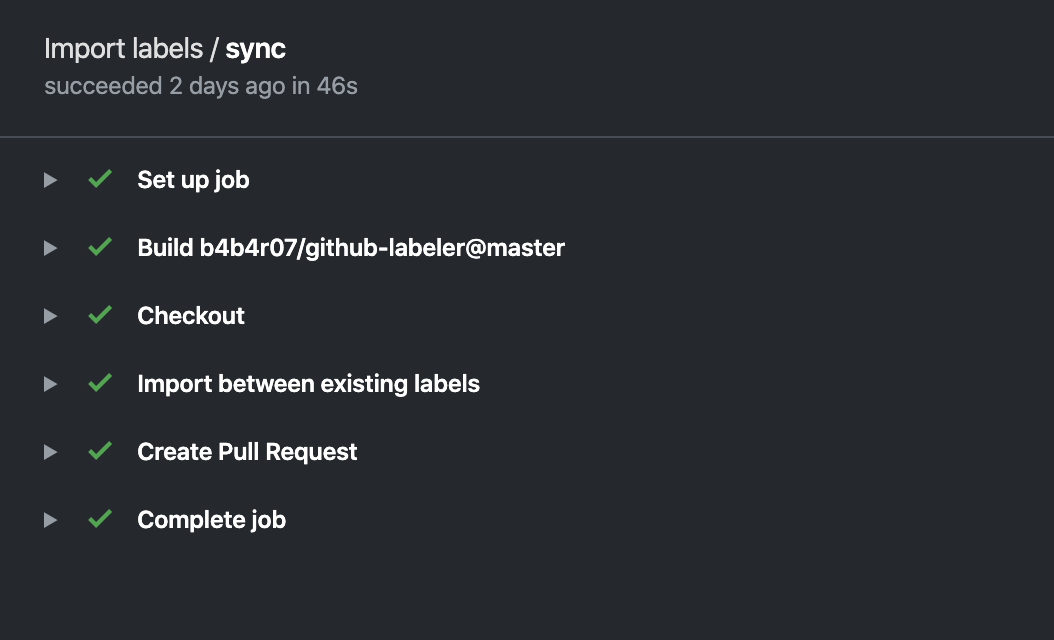Expand the Checkout step triangle
The height and width of the screenshot is (640, 1054).
pos(50,316)
